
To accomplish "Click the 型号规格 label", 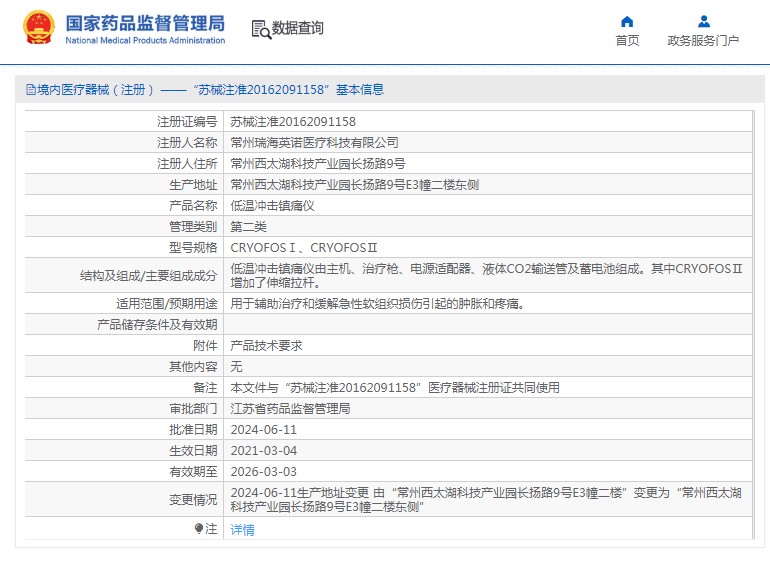I will click(x=193, y=248).
